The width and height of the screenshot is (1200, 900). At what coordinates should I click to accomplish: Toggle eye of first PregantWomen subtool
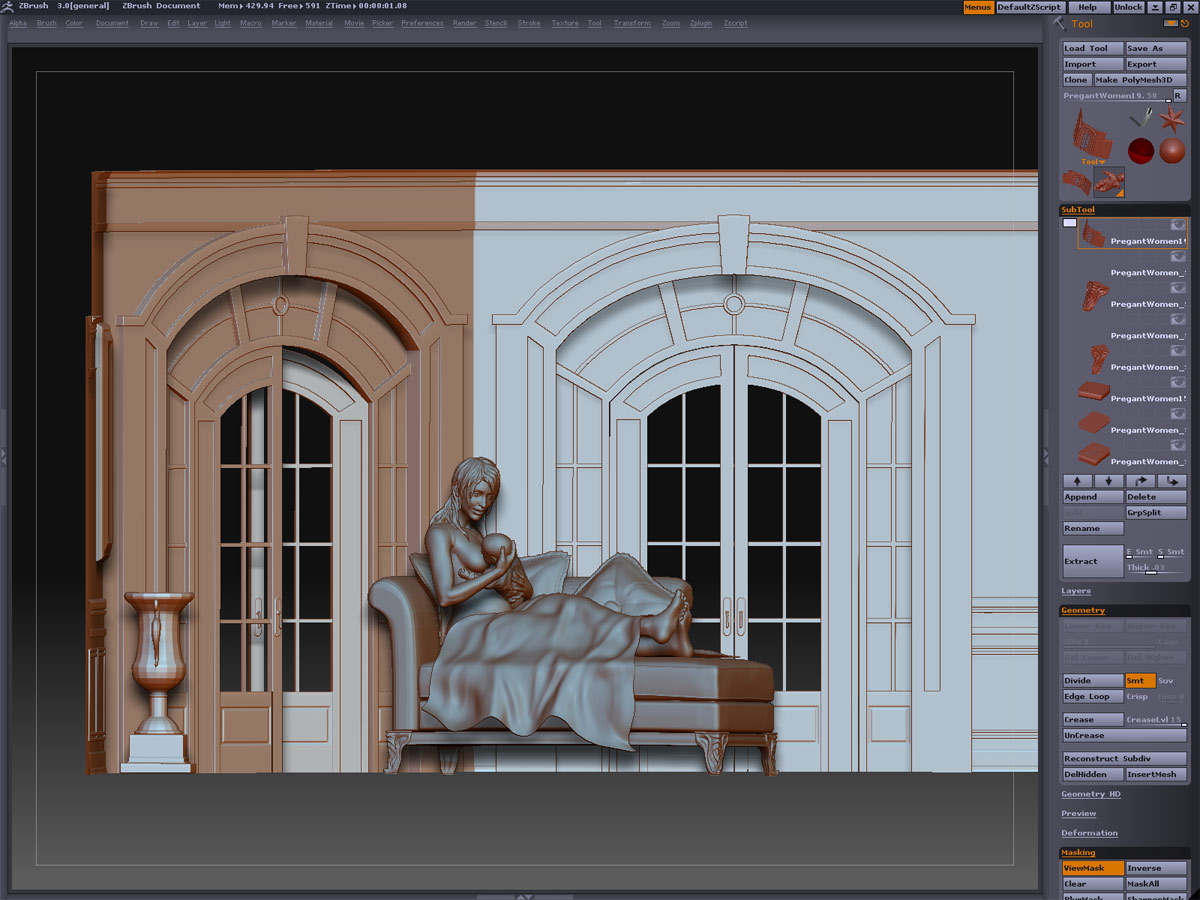coord(1178,226)
